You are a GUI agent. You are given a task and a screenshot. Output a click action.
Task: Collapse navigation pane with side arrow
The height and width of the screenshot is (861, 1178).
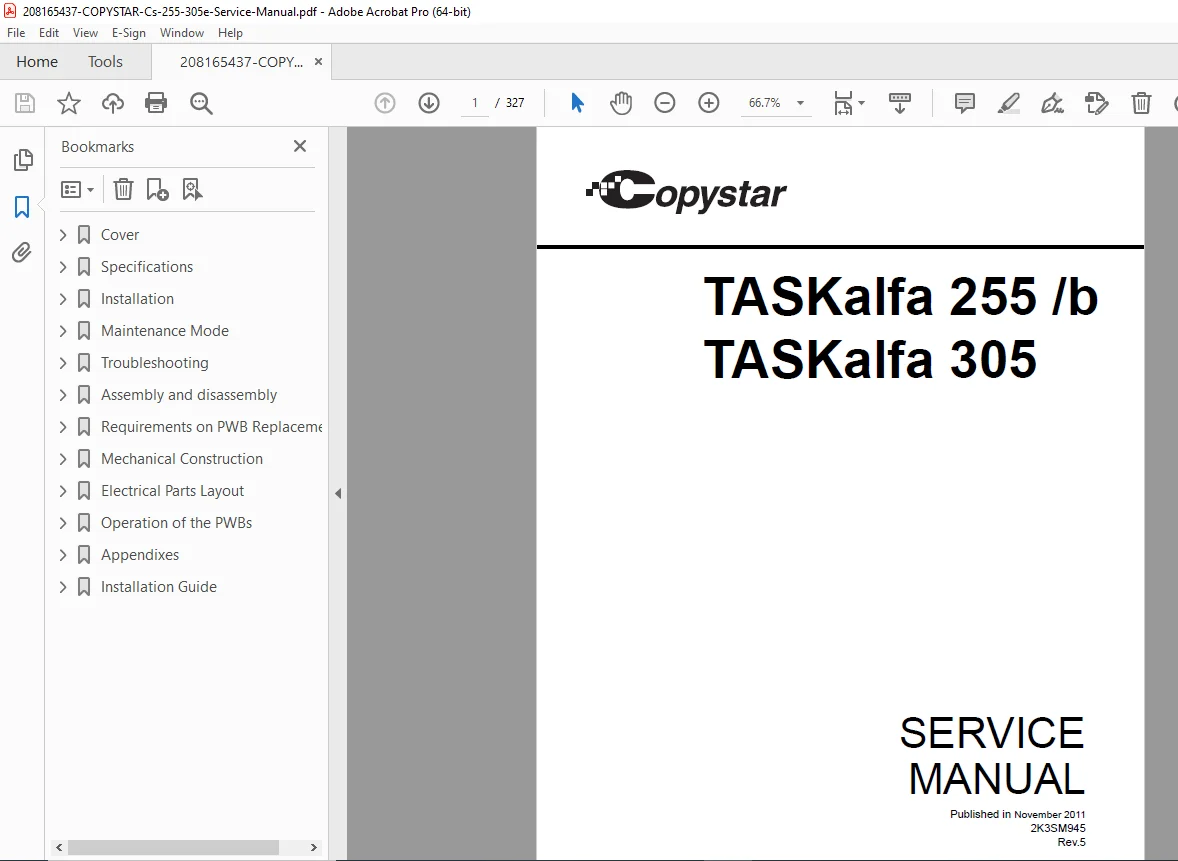pyautogui.click(x=338, y=494)
